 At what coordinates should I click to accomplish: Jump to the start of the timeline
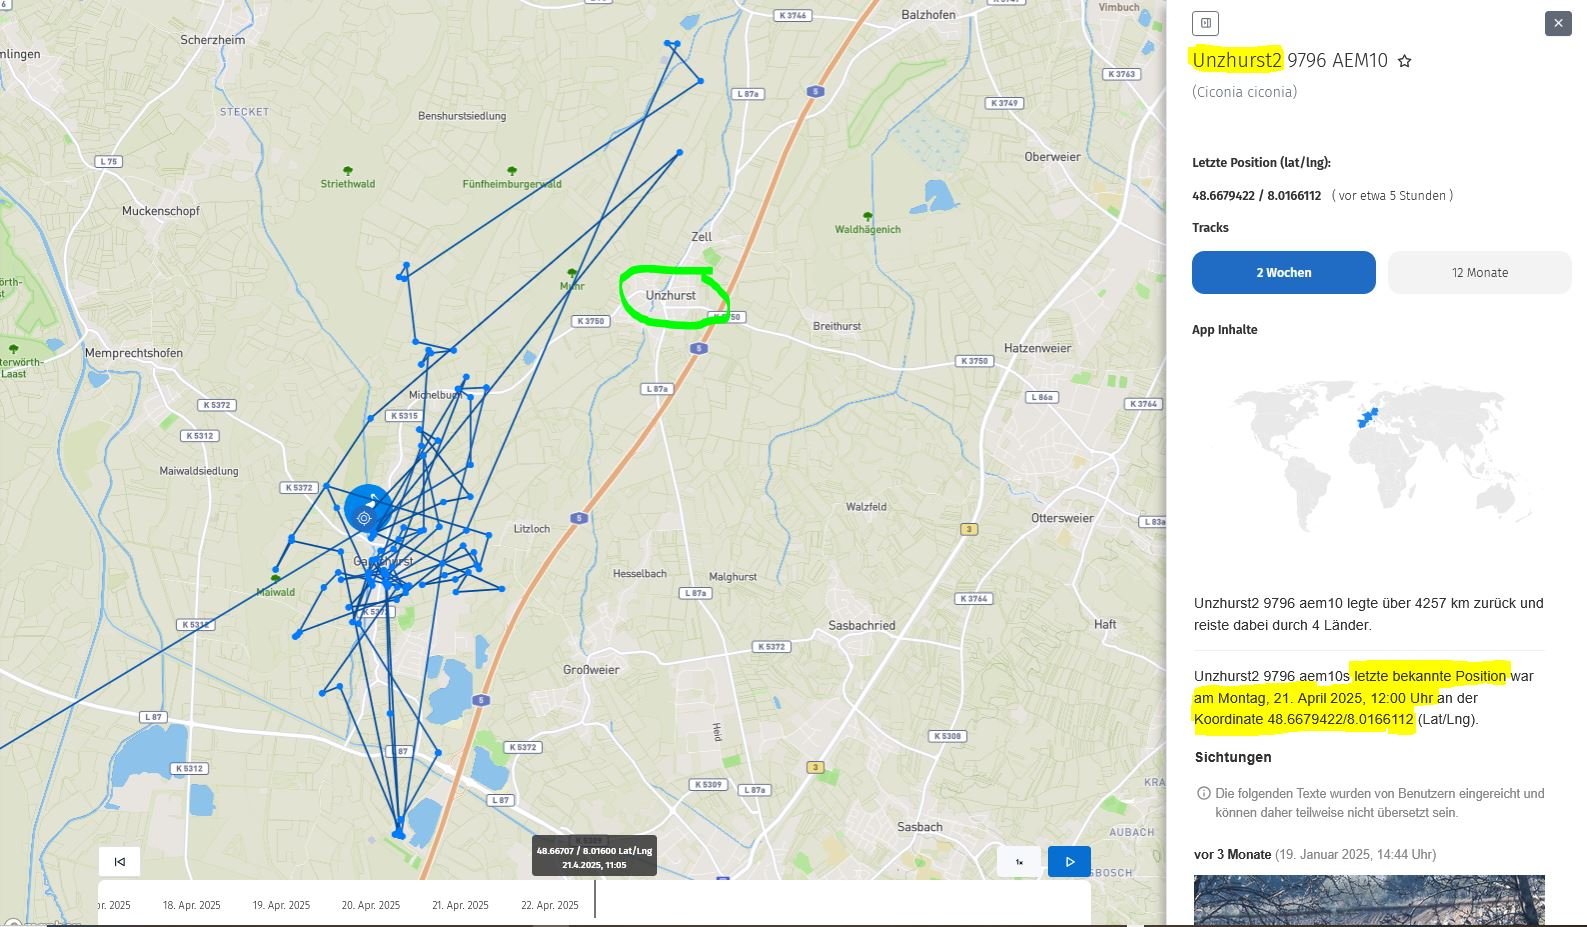pos(120,861)
